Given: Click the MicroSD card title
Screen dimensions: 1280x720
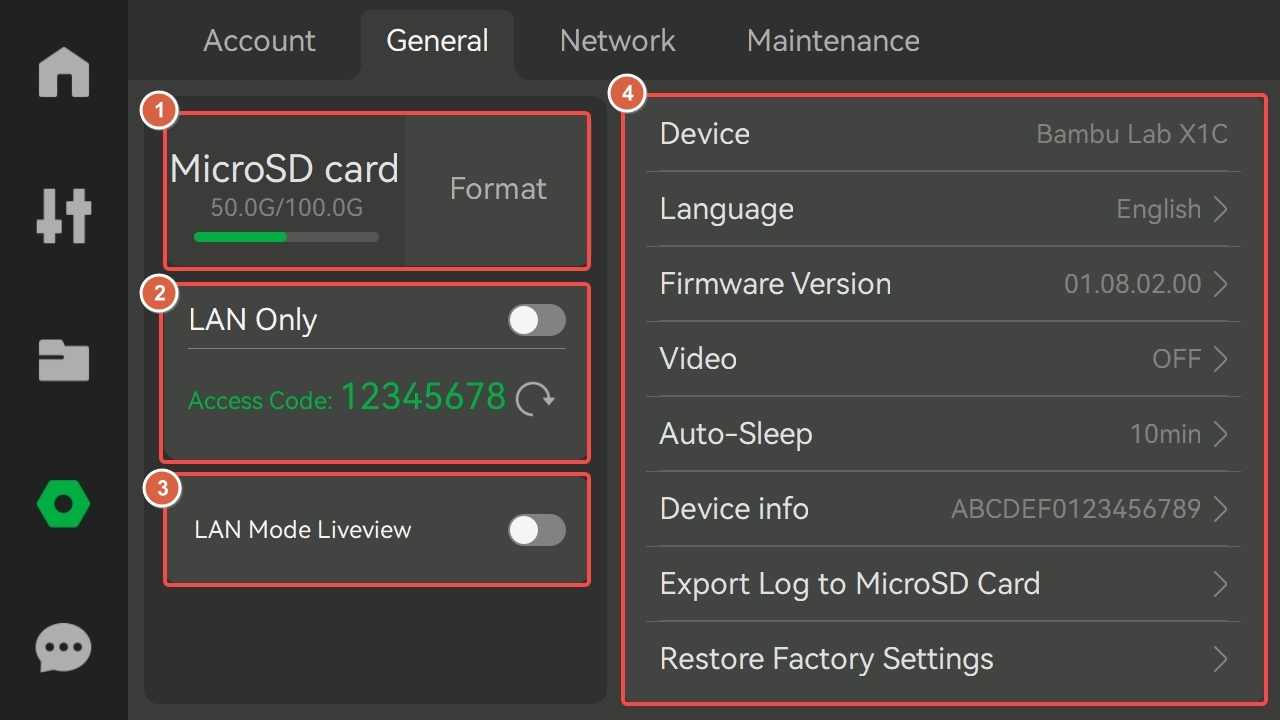Looking at the screenshot, I should [285, 169].
